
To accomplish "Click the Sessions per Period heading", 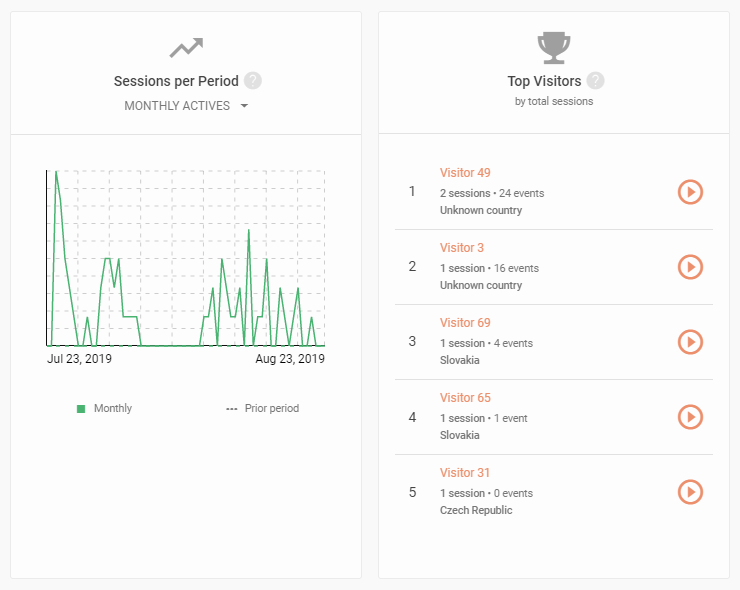I will click(x=176, y=81).
